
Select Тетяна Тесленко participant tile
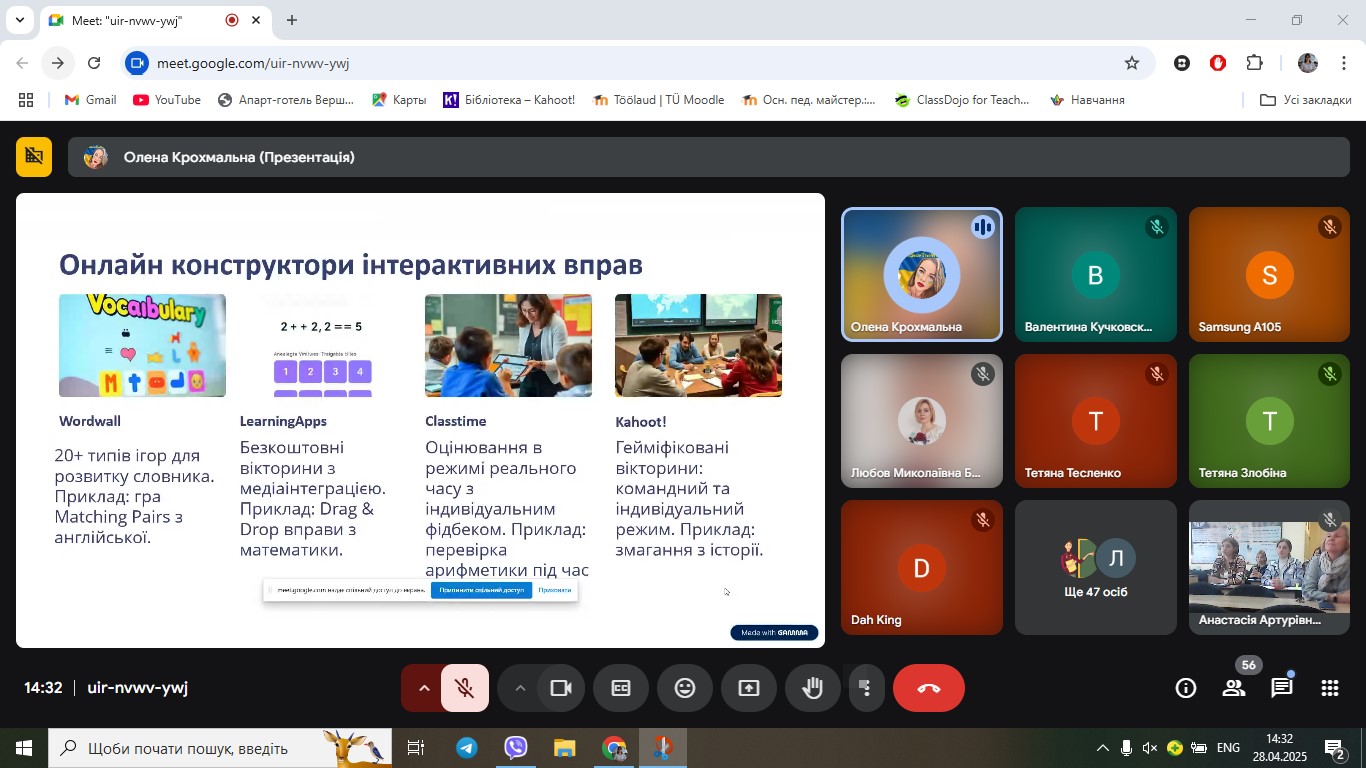(1096, 421)
